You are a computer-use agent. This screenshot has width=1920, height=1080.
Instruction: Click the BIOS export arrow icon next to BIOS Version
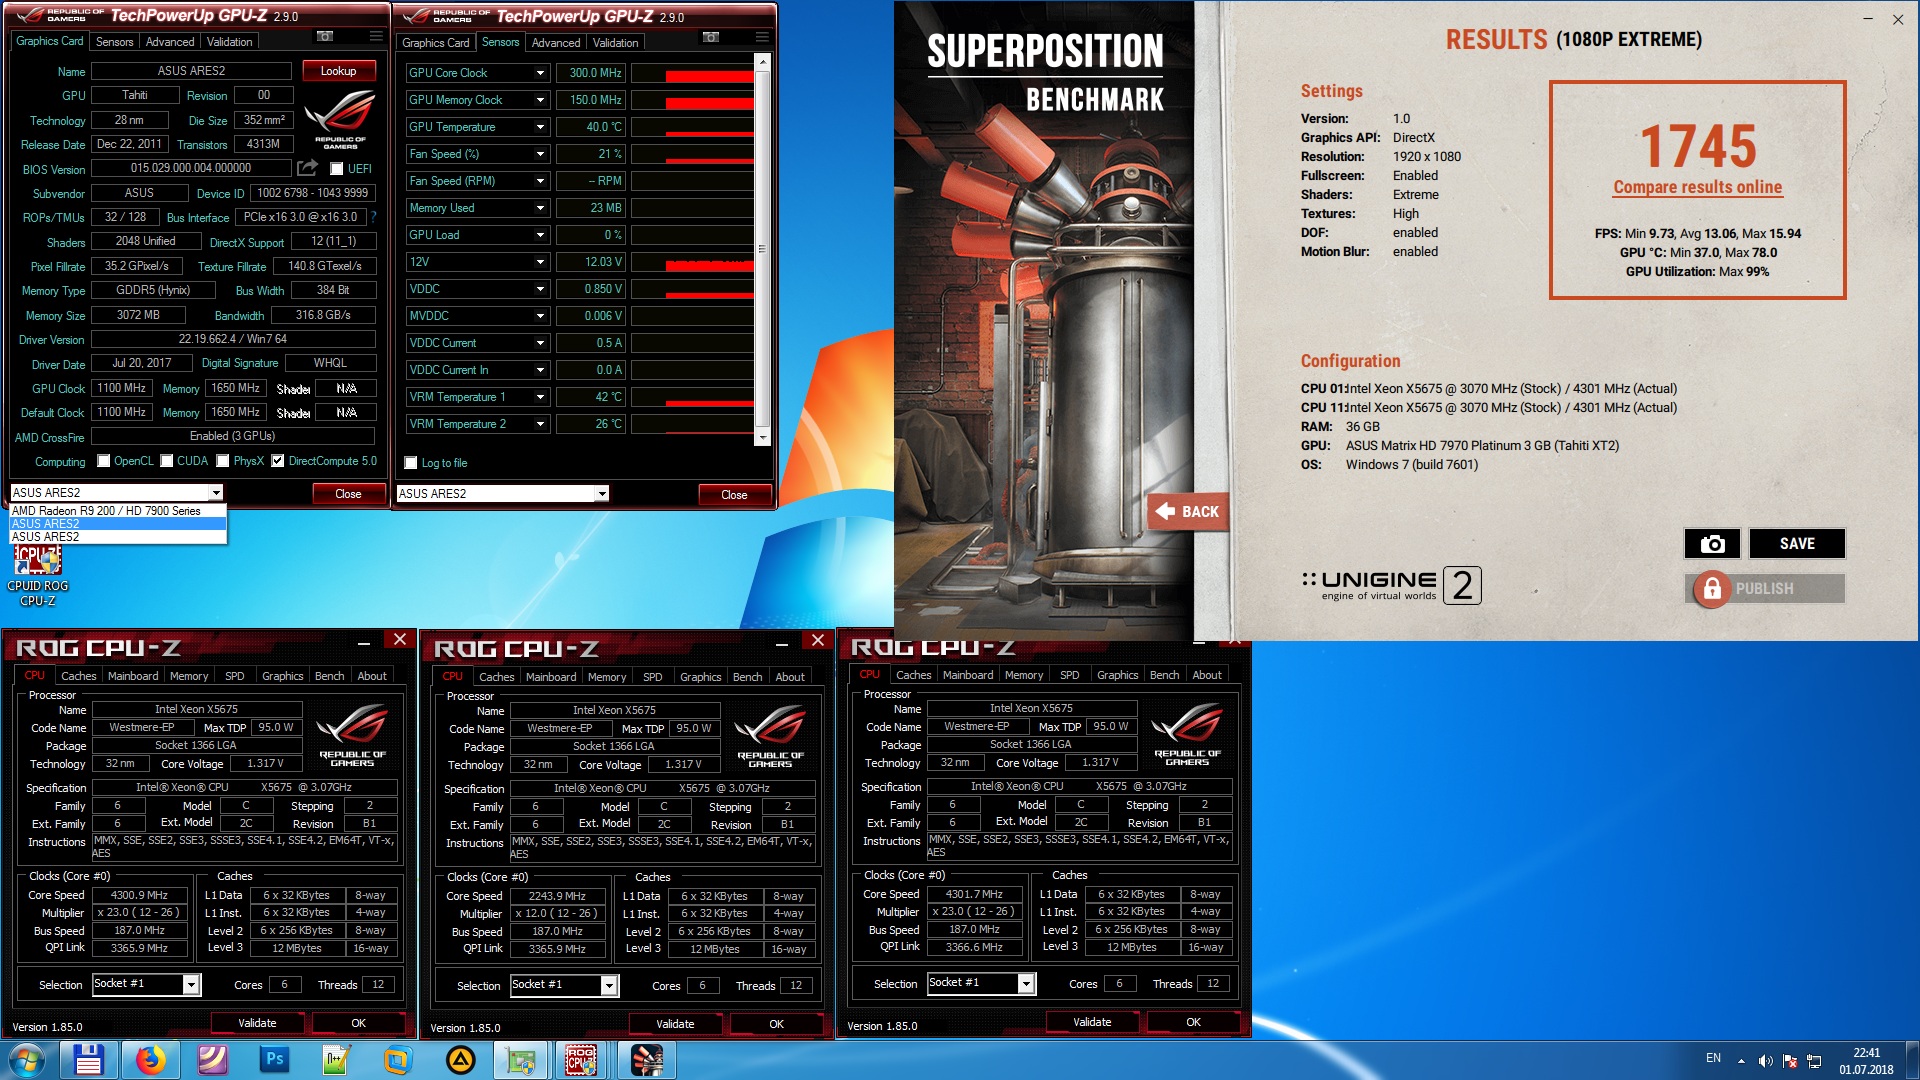308,168
